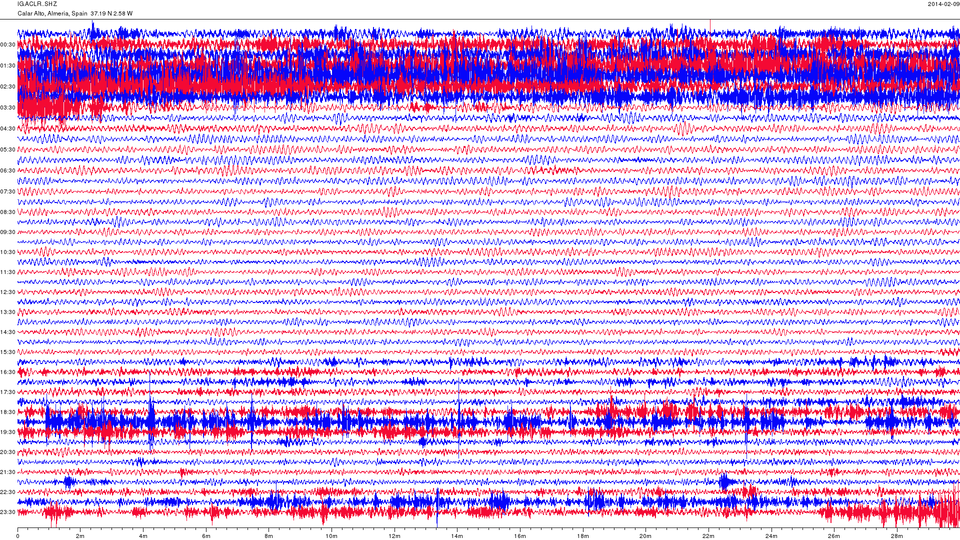Click the 01:30 time label
This screenshot has width=960, height=540.
pos(8,66)
